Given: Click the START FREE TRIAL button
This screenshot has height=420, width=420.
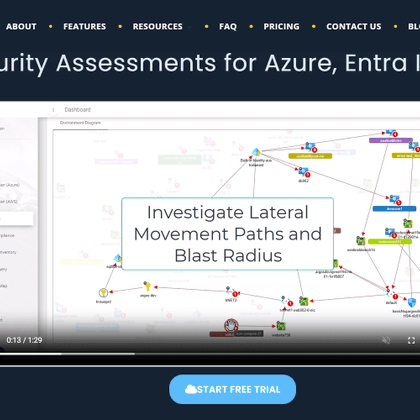Looking at the screenshot, I should tap(232, 389).
